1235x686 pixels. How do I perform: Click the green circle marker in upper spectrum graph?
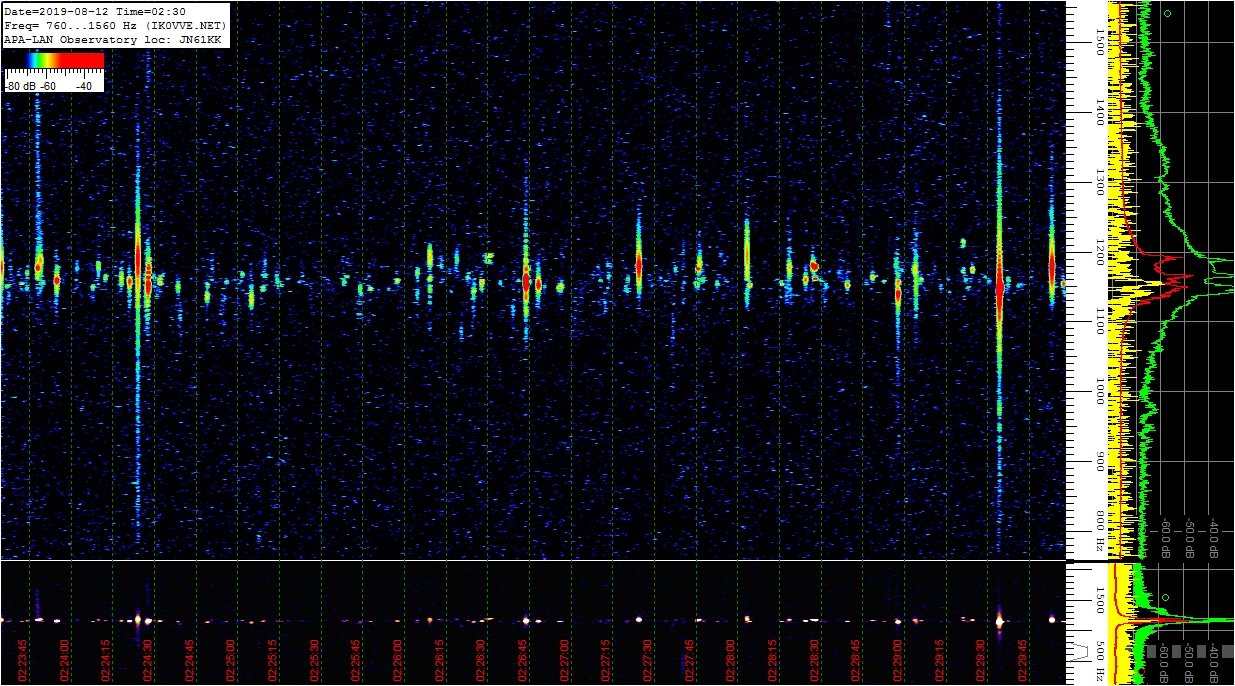(1167, 14)
